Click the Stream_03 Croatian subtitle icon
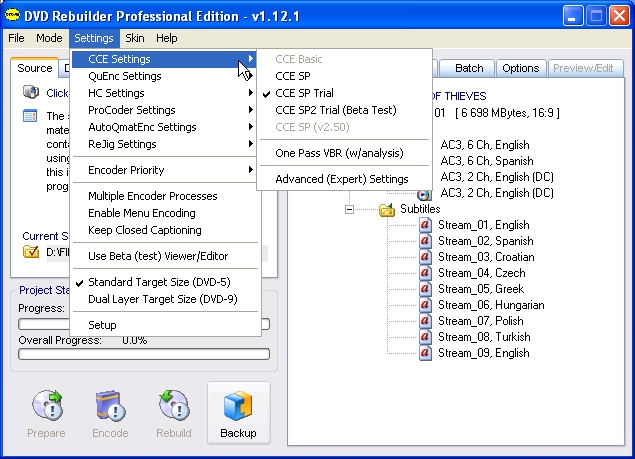The width and height of the screenshot is (635, 459). tap(425, 257)
